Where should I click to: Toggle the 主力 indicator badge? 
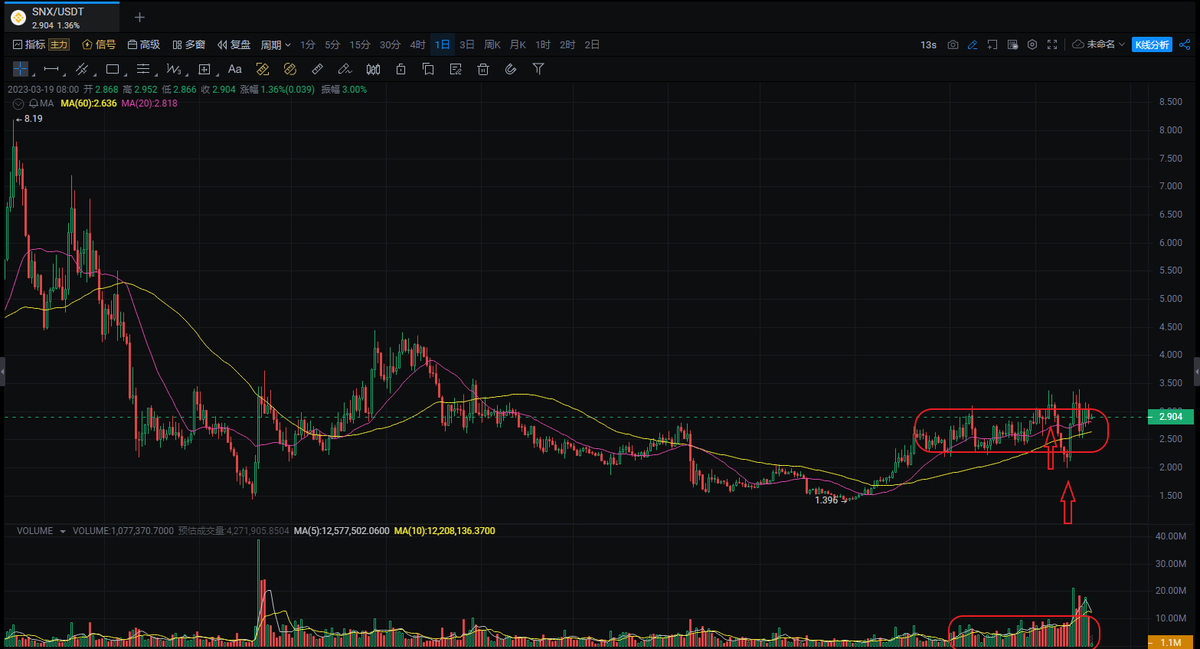coord(59,45)
